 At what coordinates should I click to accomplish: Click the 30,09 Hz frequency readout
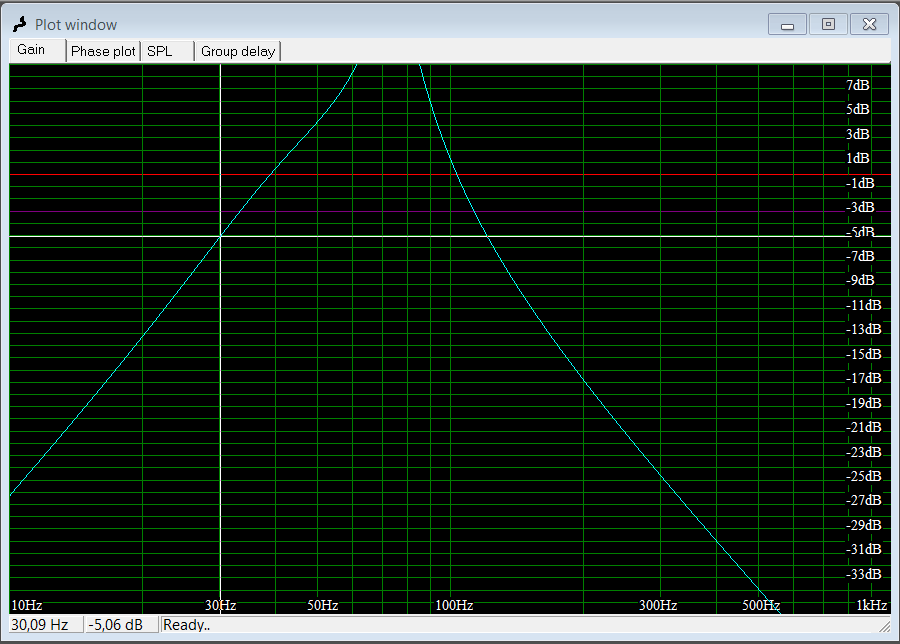pos(41,625)
